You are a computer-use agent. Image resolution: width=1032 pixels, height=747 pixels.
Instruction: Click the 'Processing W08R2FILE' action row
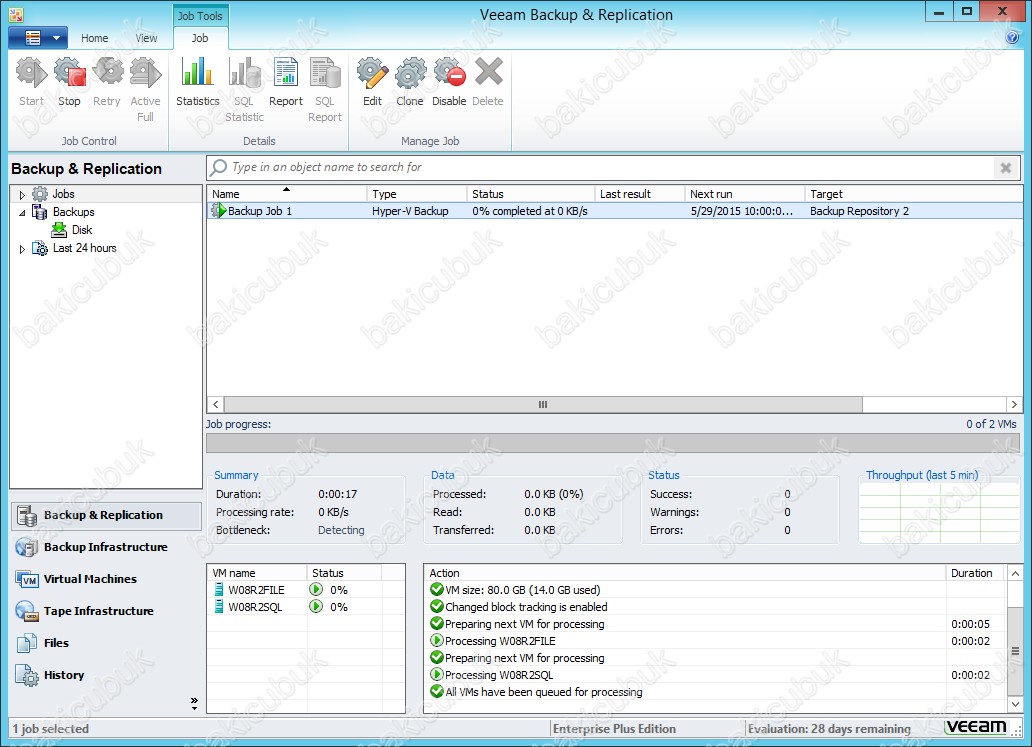click(715, 641)
